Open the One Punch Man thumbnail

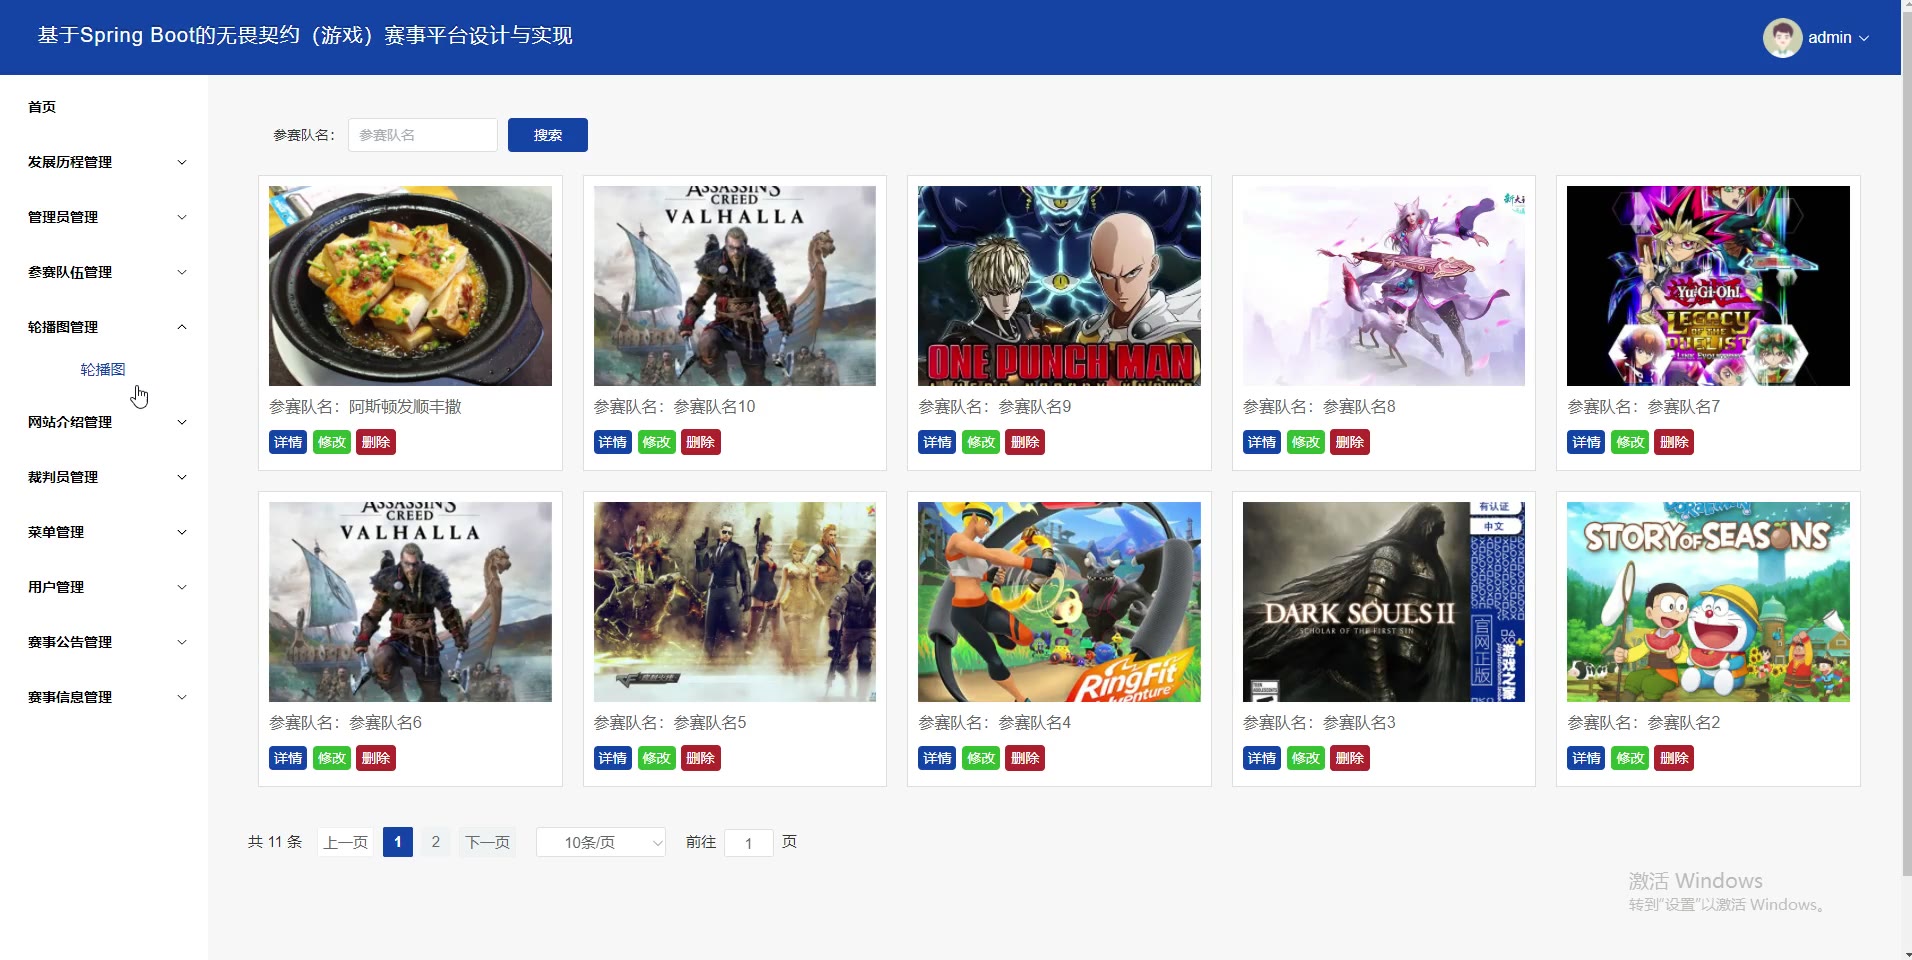click(1059, 286)
